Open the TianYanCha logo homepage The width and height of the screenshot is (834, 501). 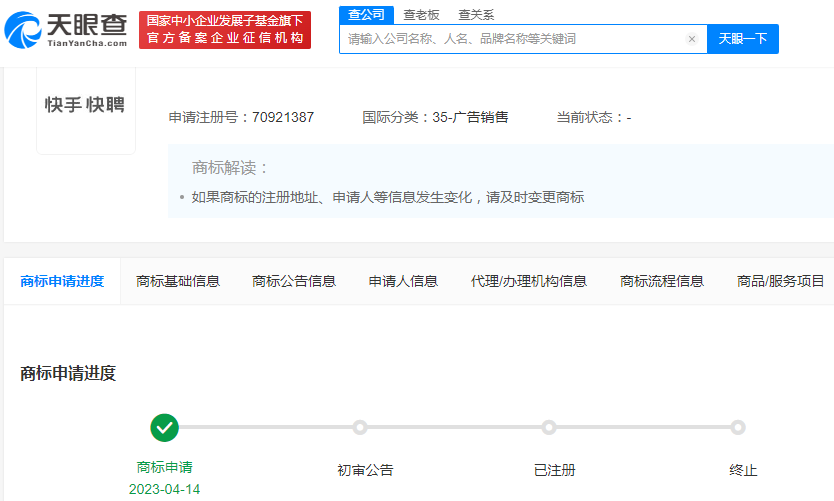(x=66, y=30)
